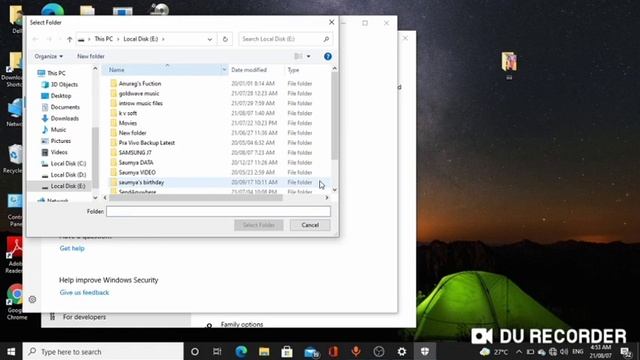
Task: Confirm with the Select Folder button
Action: 259,225
